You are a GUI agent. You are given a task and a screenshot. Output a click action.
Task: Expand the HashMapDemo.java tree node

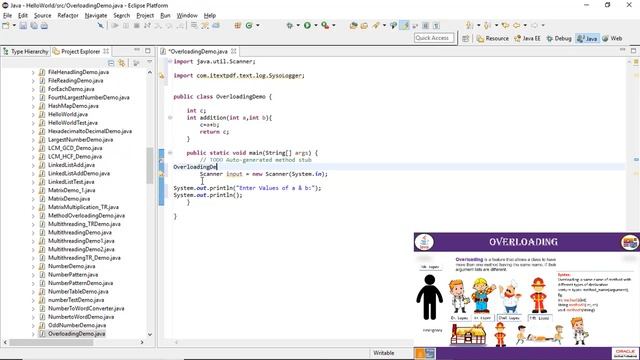click(x=33, y=106)
